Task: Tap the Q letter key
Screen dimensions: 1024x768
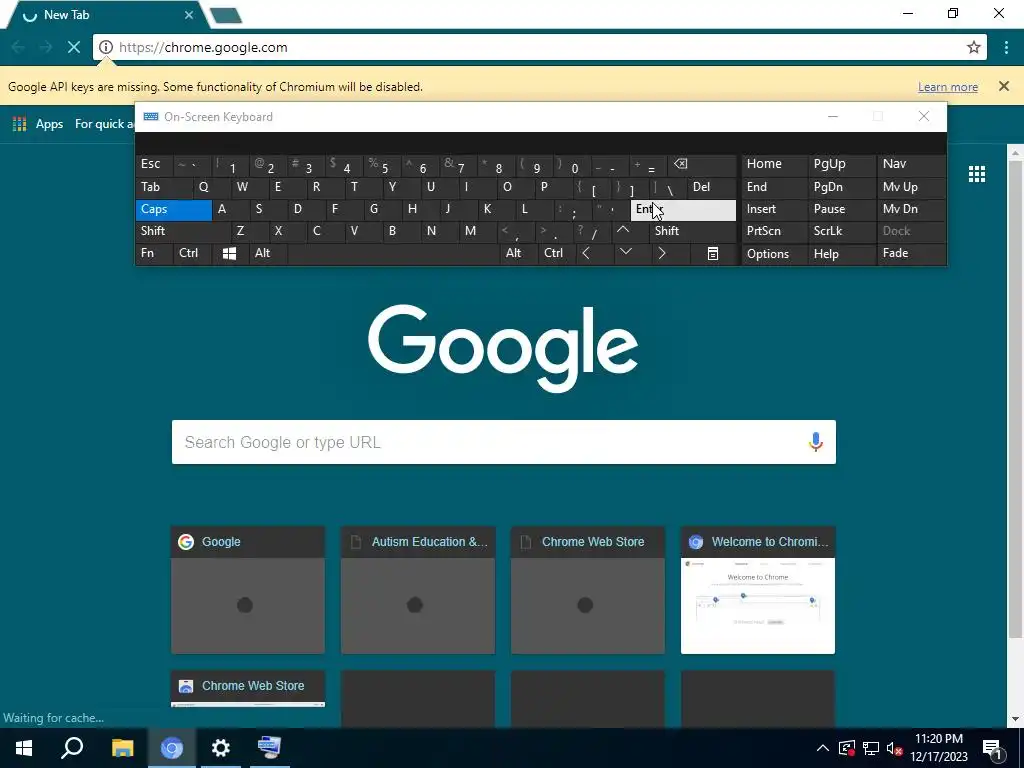Action: pos(212,187)
